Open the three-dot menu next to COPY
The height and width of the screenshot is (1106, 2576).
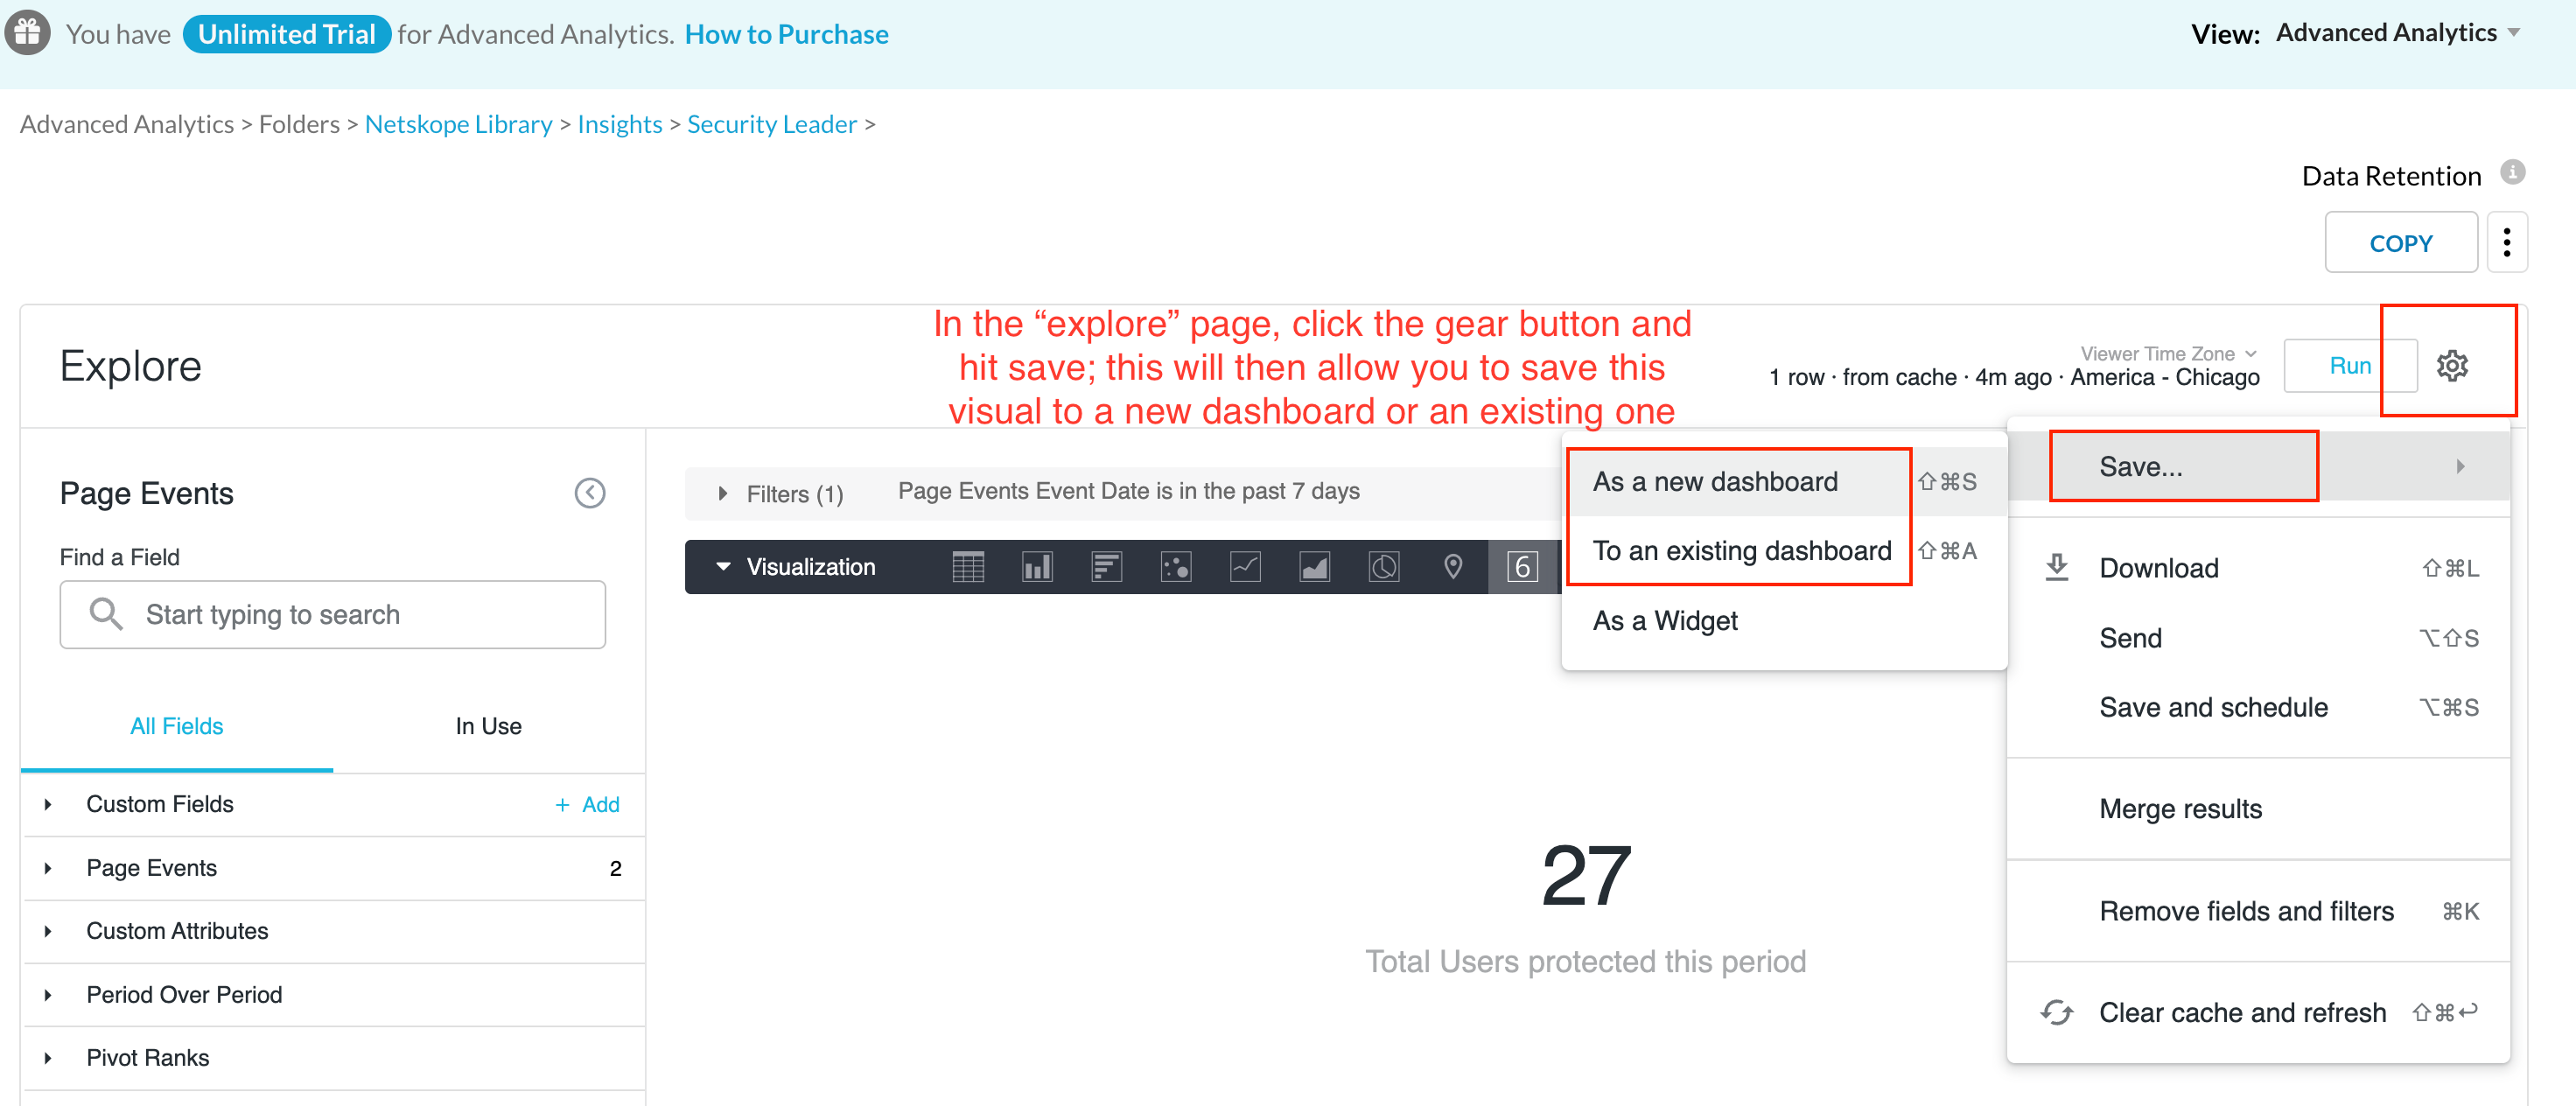coord(2506,242)
